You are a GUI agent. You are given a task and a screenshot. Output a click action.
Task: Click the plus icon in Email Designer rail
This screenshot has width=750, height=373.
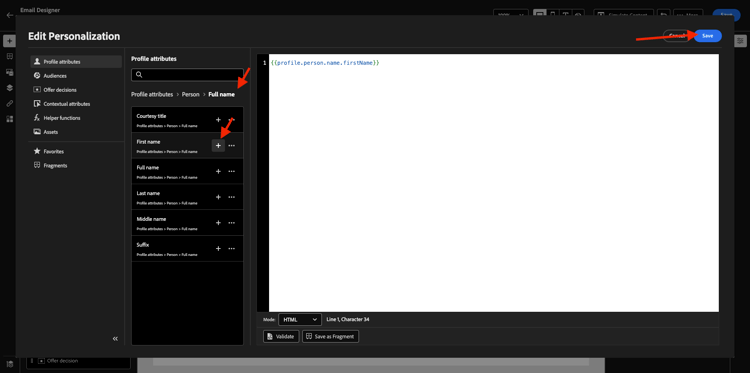(x=9, y=42)
